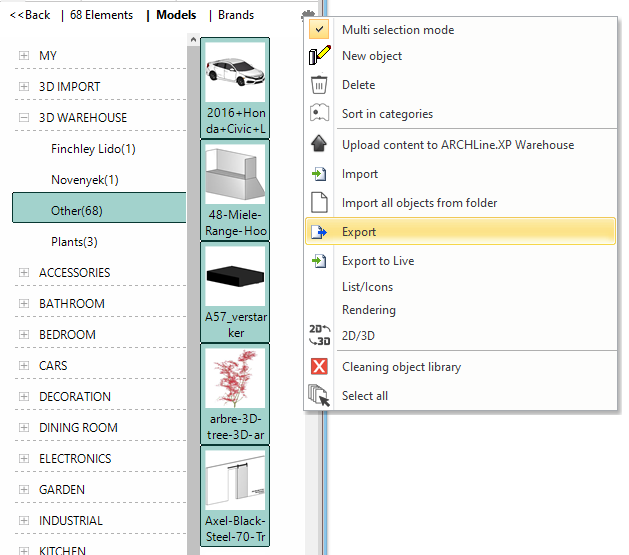Switch to the Brands tab
The image size is (629, 555).
[x=236, y=15]
